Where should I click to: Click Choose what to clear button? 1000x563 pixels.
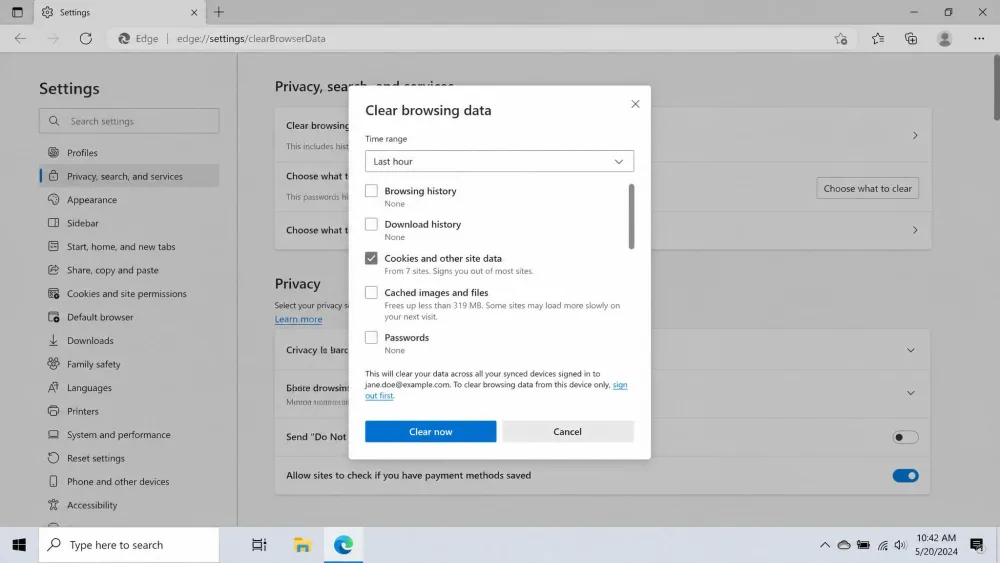point(867,188)
